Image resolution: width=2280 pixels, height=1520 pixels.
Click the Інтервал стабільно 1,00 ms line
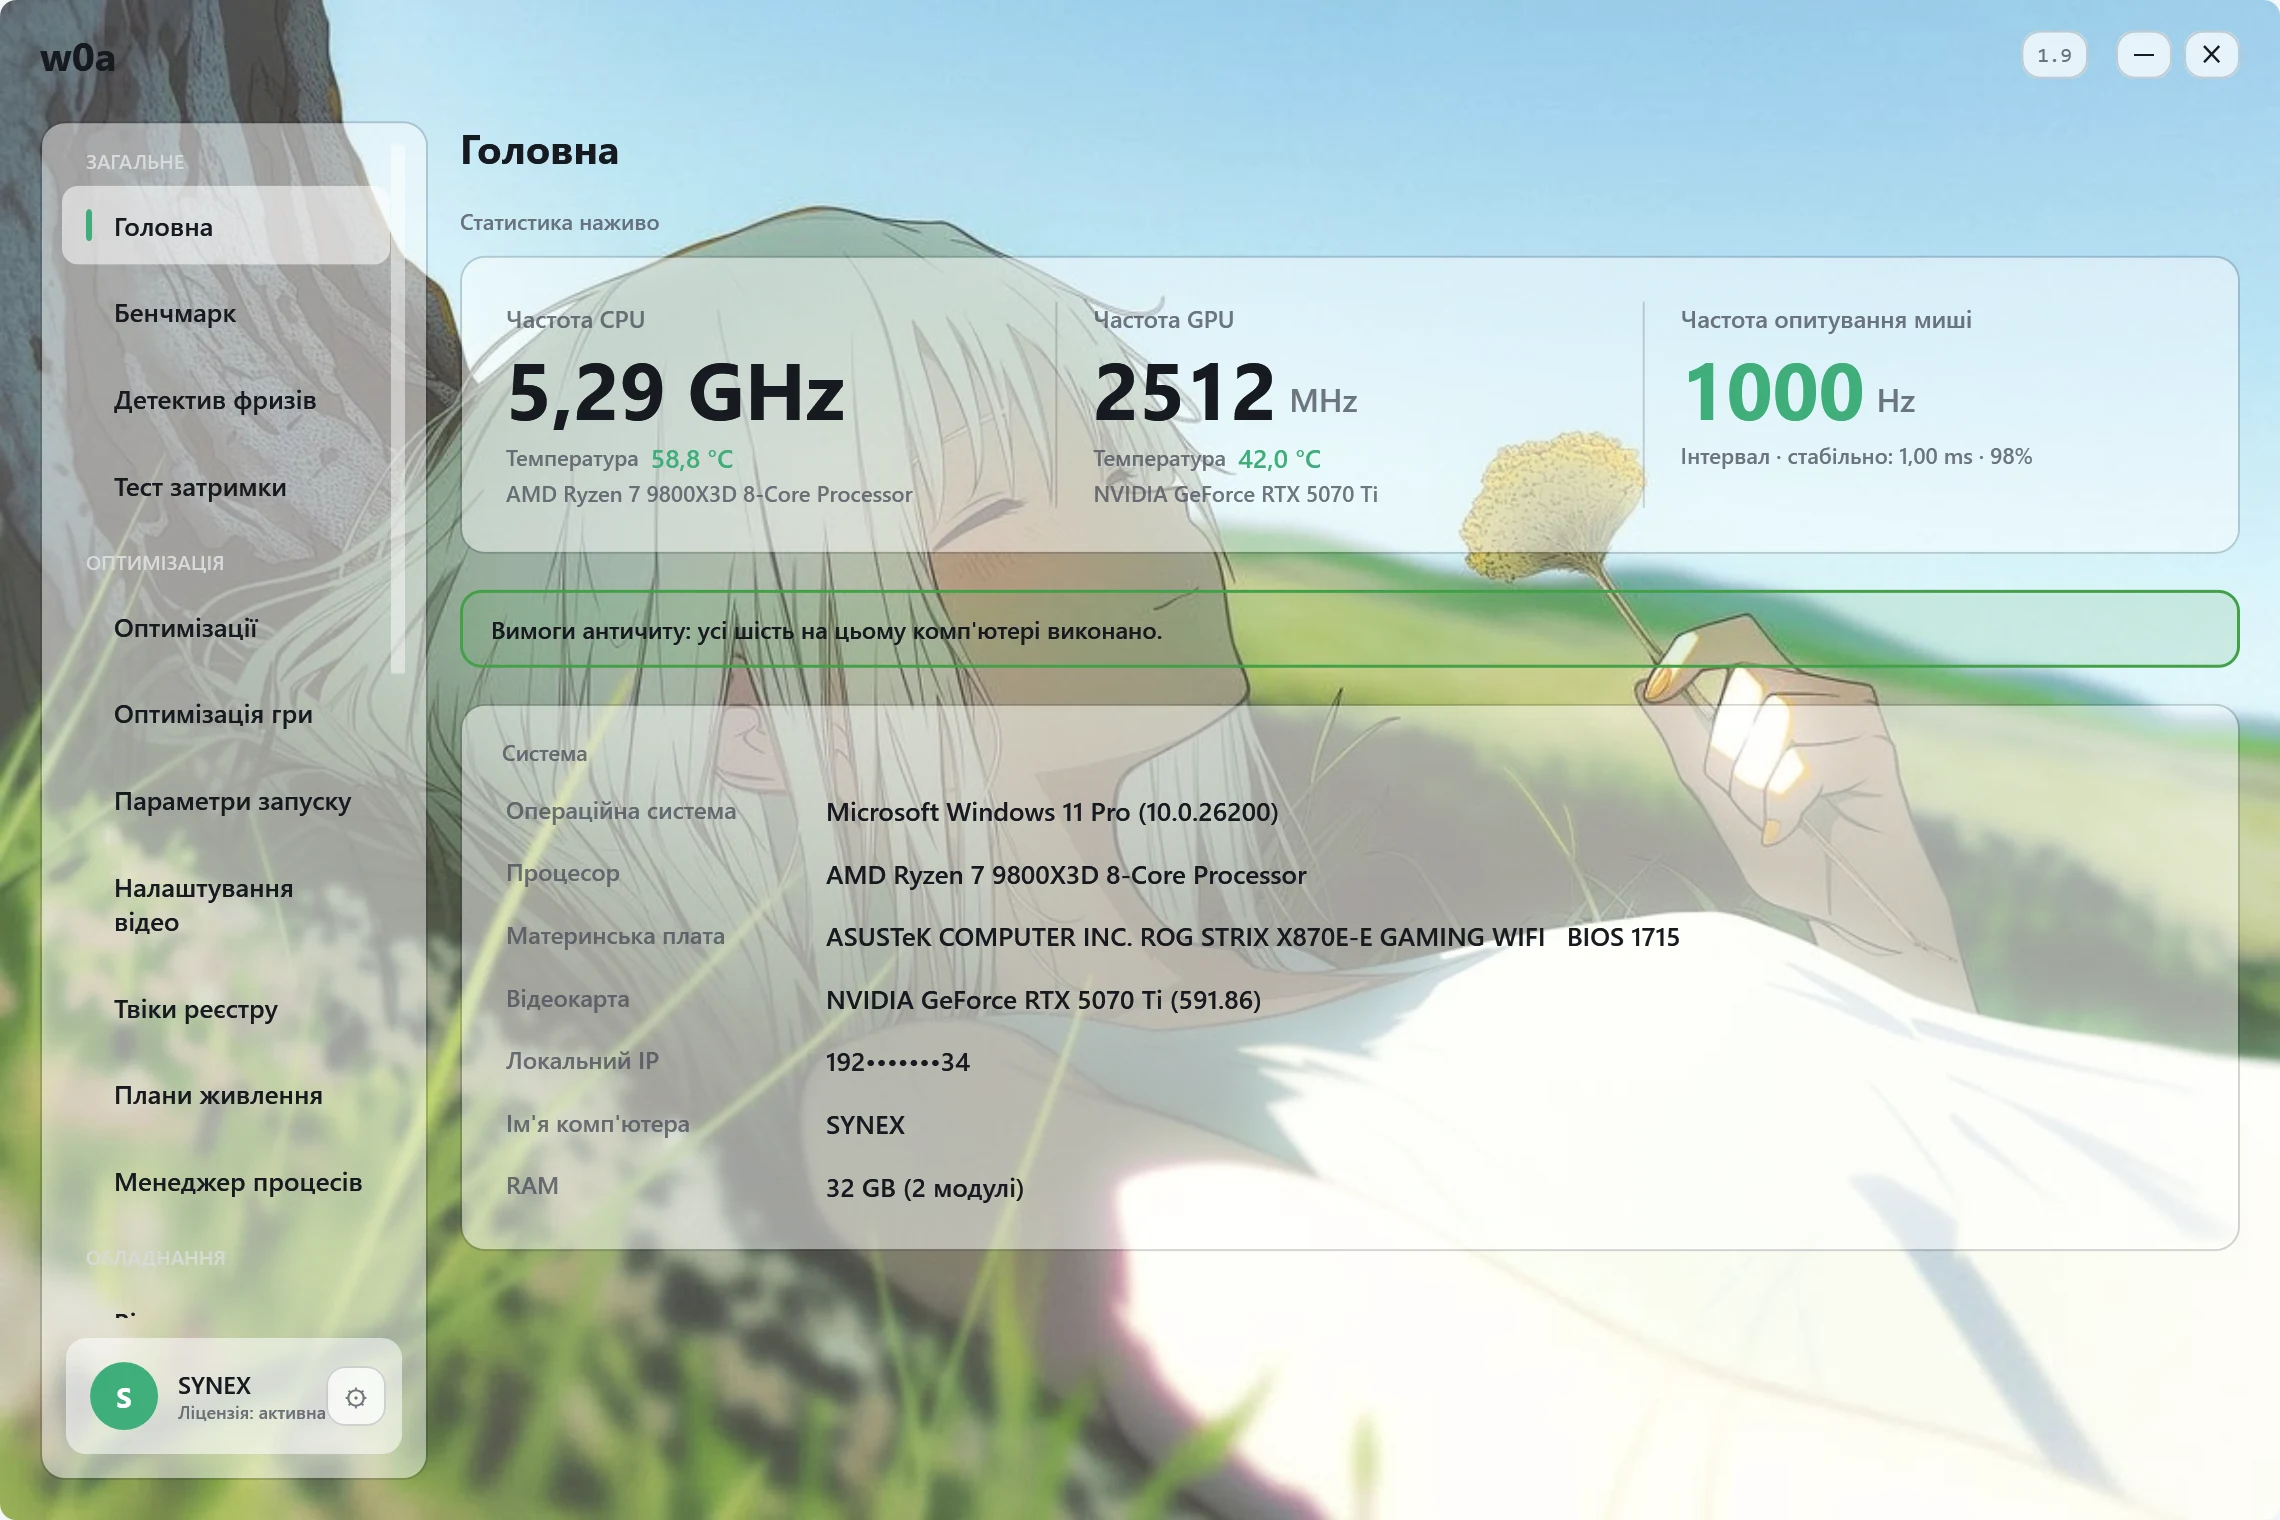(1856, 457)
